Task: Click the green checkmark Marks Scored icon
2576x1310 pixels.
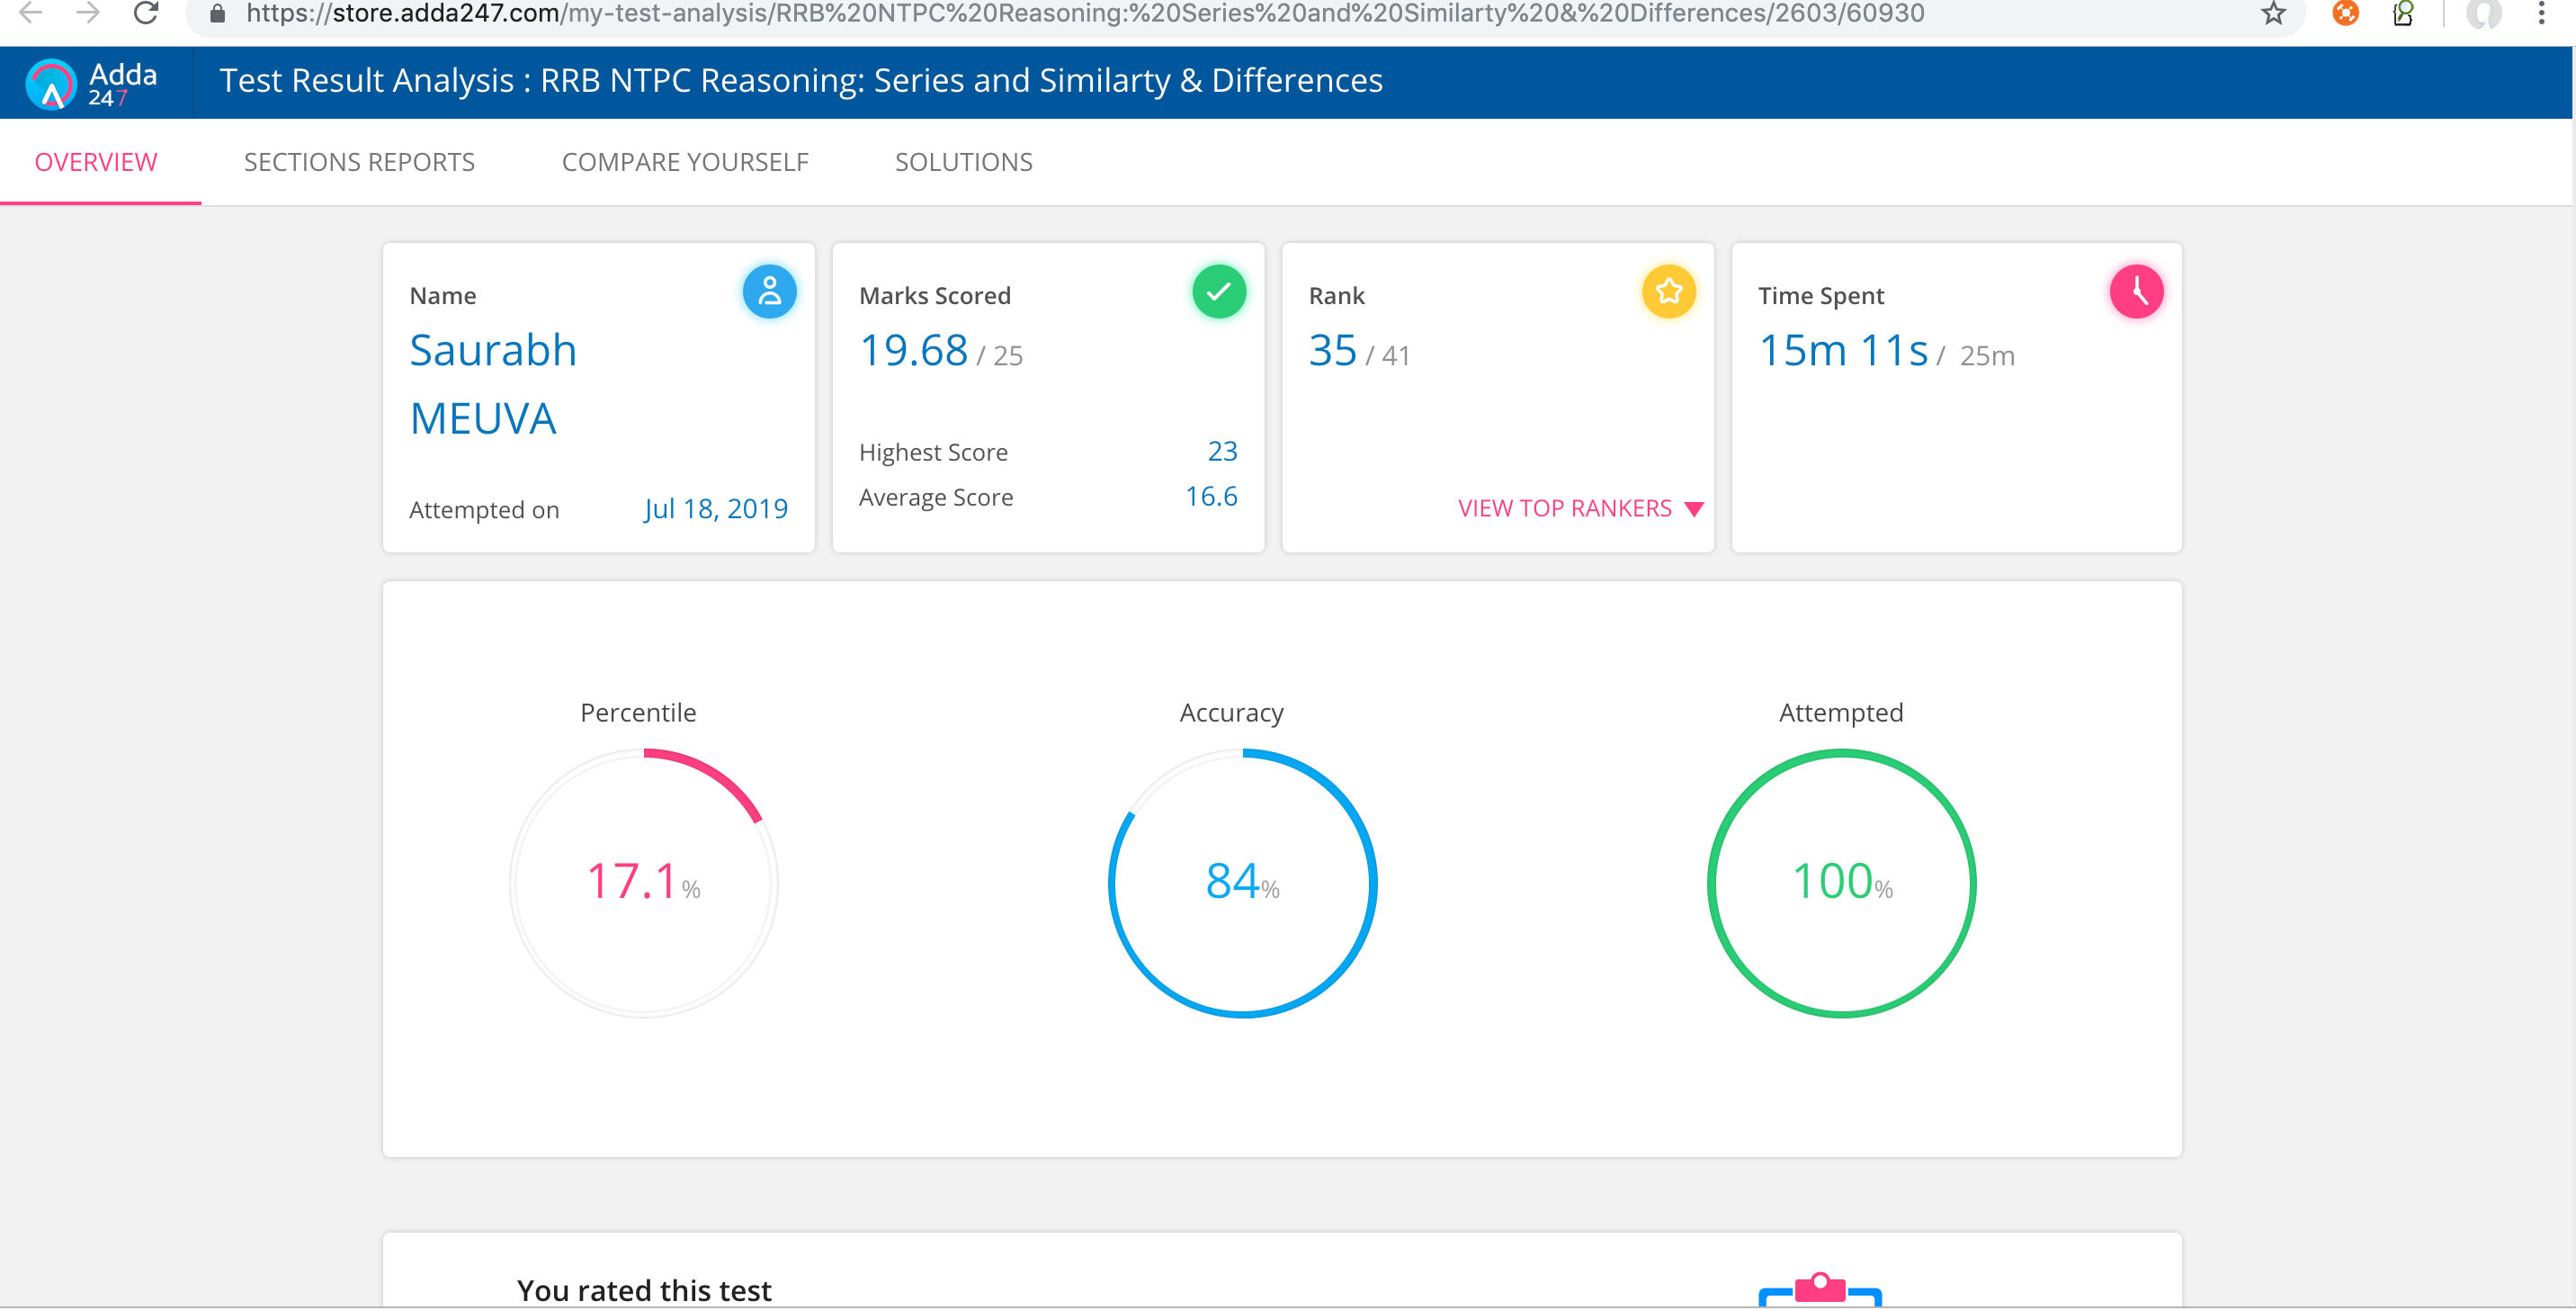Action: pos(1218,292)
